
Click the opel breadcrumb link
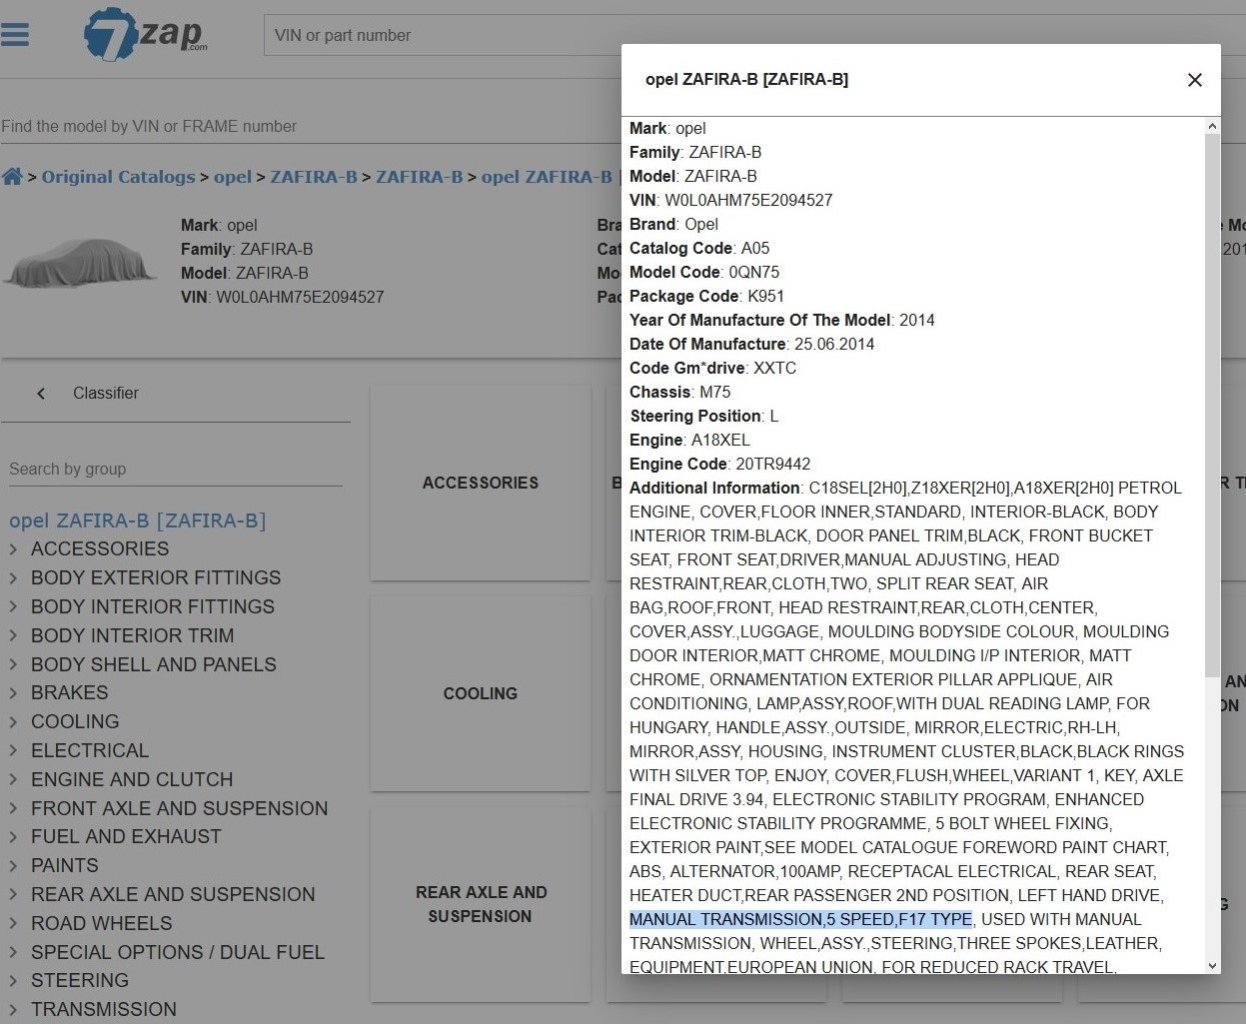(232, 177)
